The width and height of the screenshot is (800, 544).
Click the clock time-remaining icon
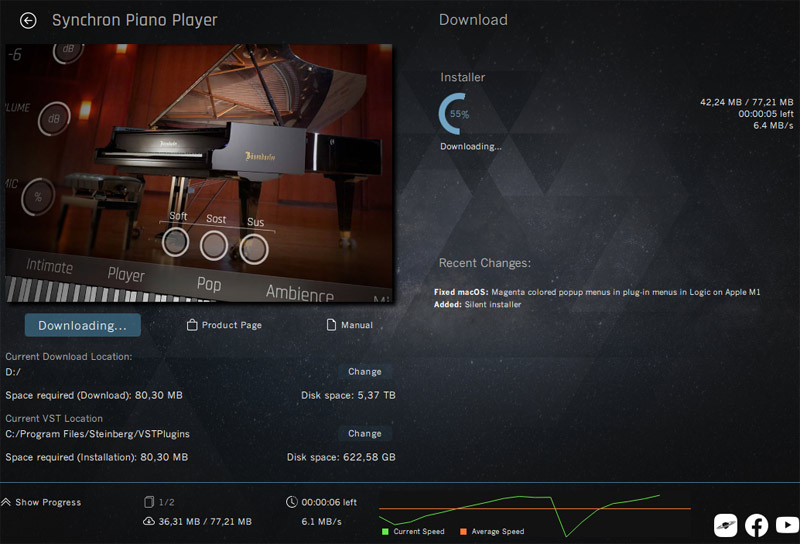coord(291,502)
